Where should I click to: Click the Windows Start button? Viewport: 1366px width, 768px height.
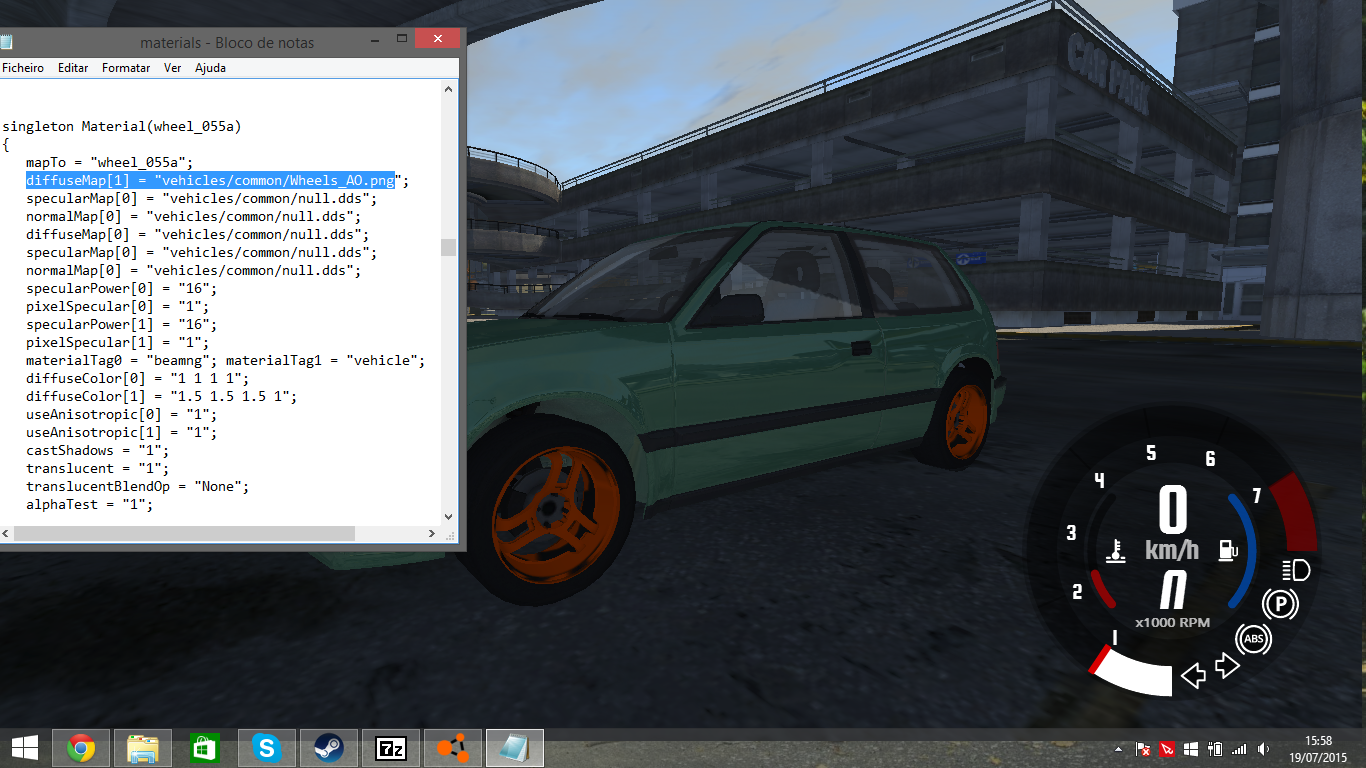point(24,748)
